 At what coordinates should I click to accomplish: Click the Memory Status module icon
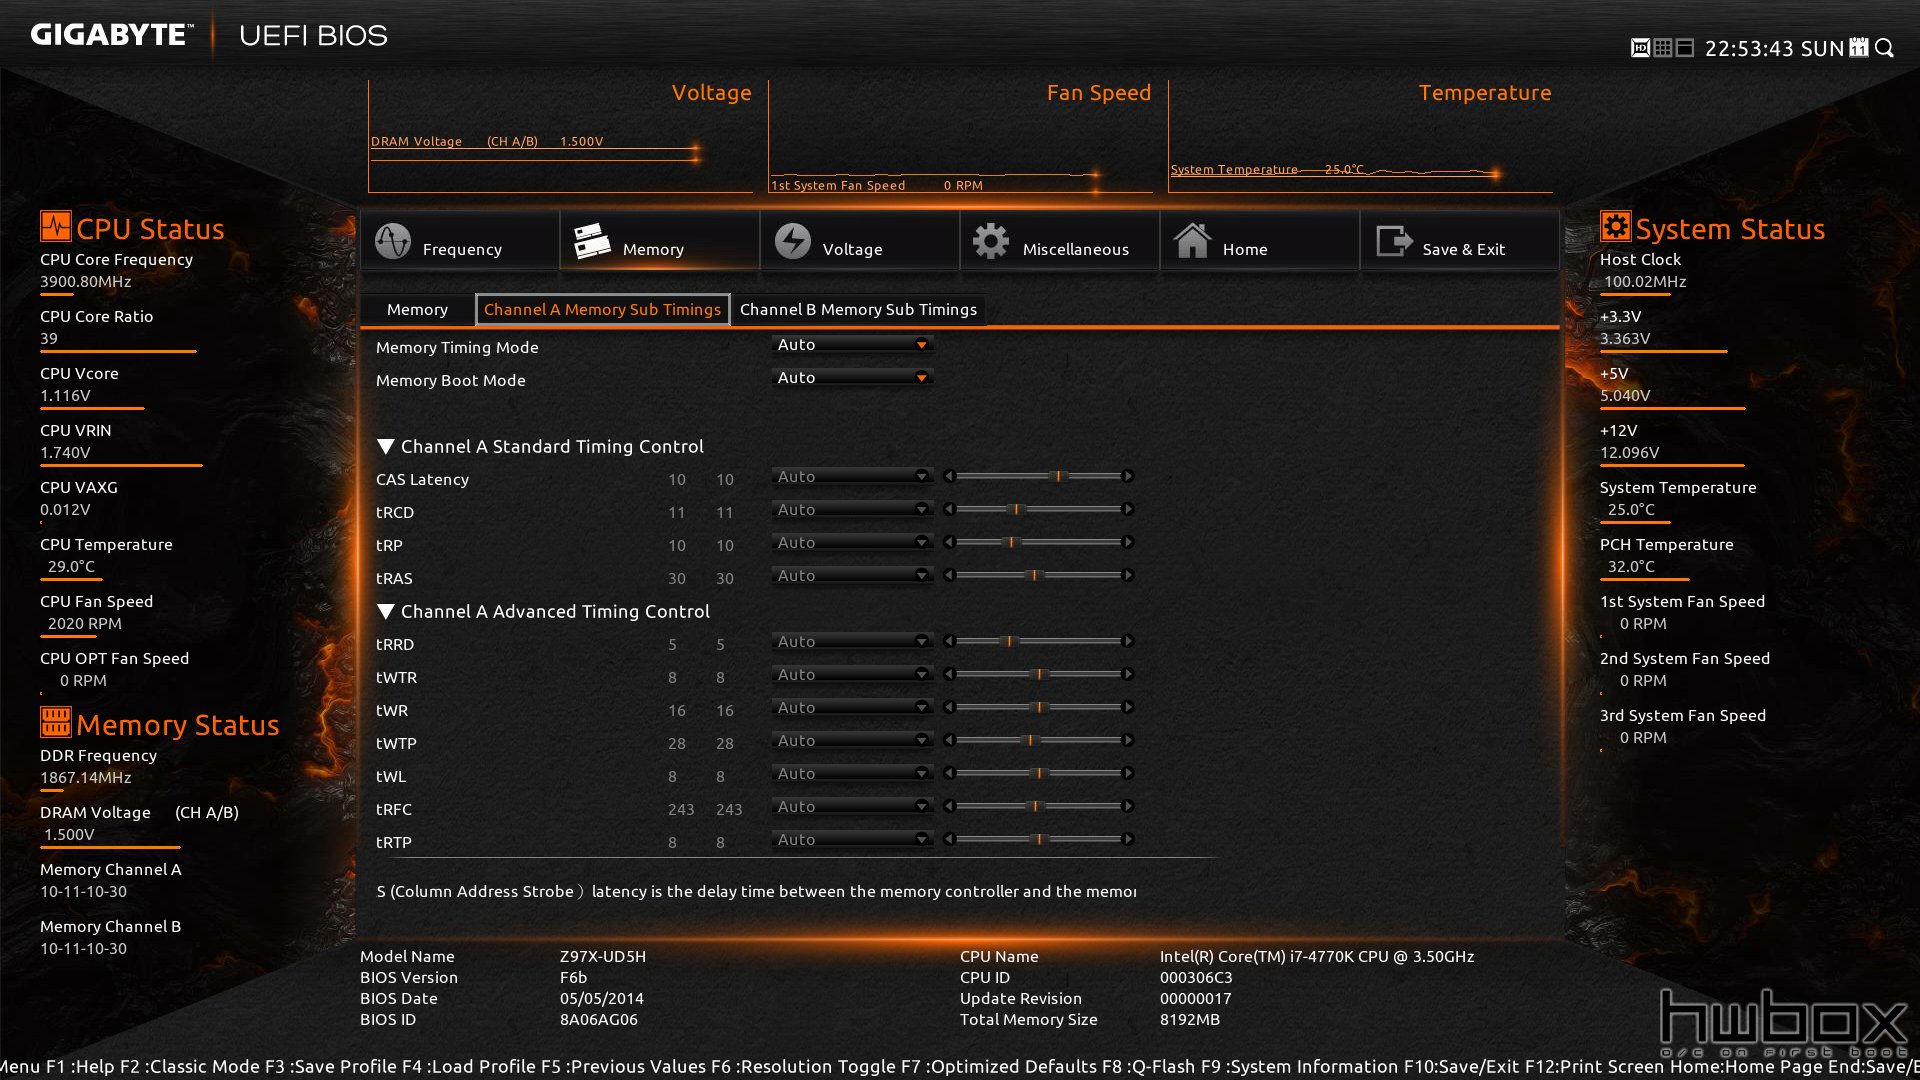coord(56,721)
